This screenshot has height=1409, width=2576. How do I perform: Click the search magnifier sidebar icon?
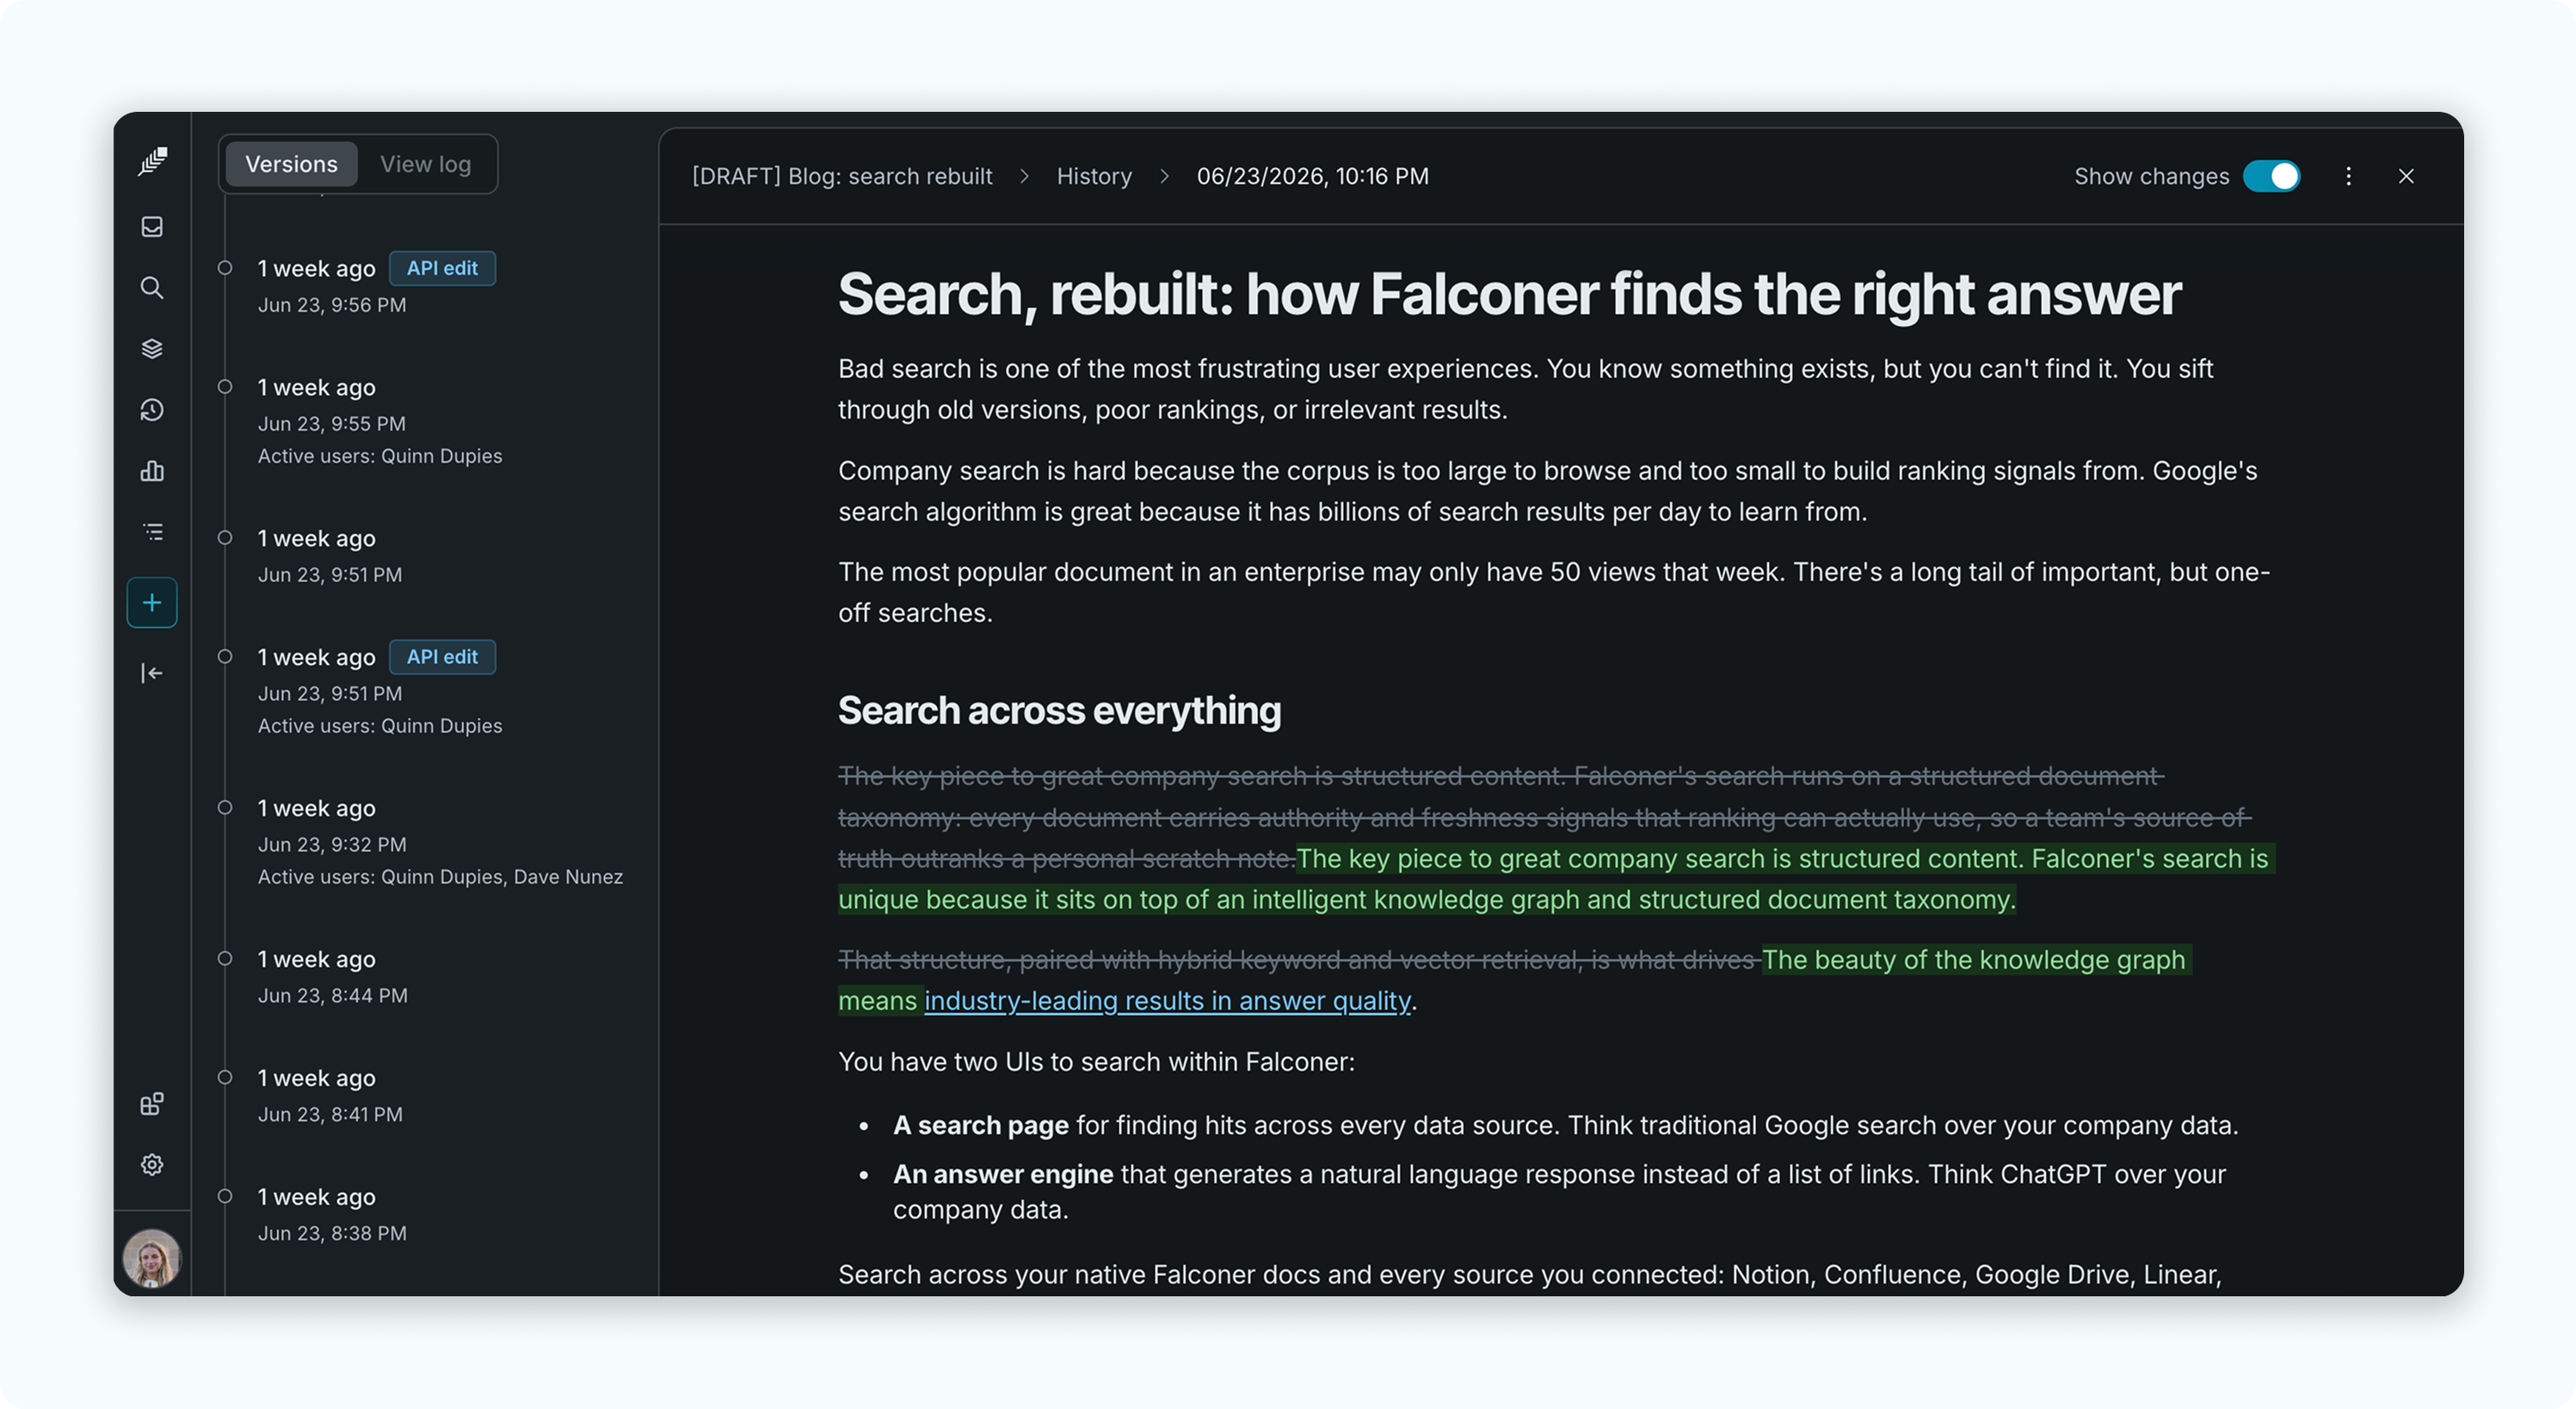coord(152,288)
